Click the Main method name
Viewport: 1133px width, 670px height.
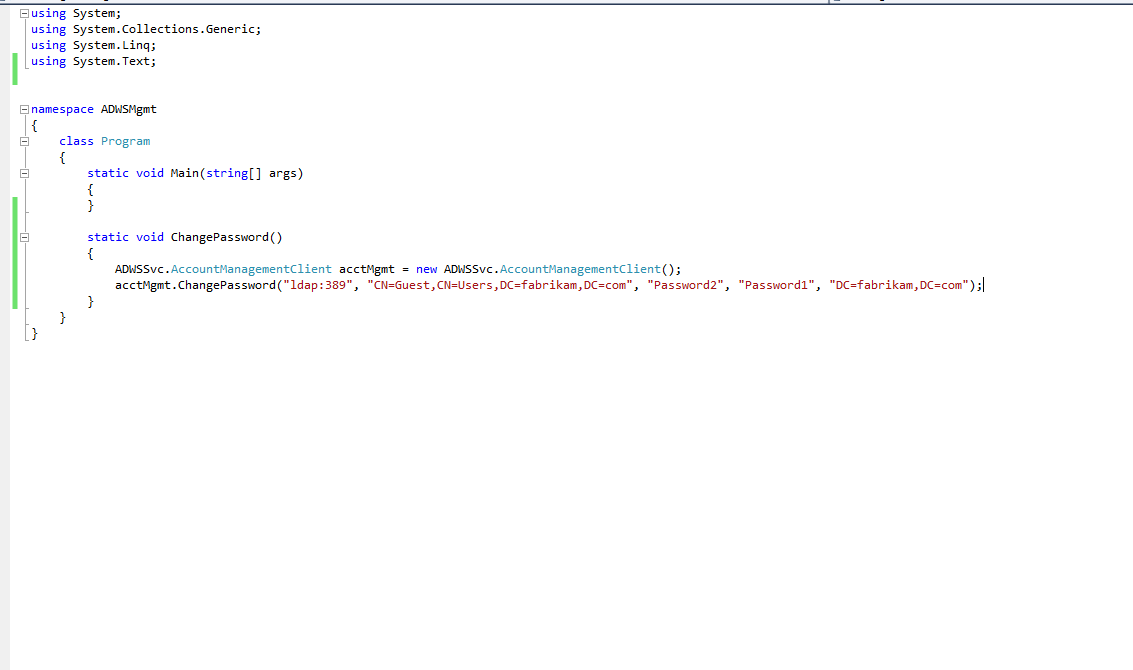[x=185, y=173]
